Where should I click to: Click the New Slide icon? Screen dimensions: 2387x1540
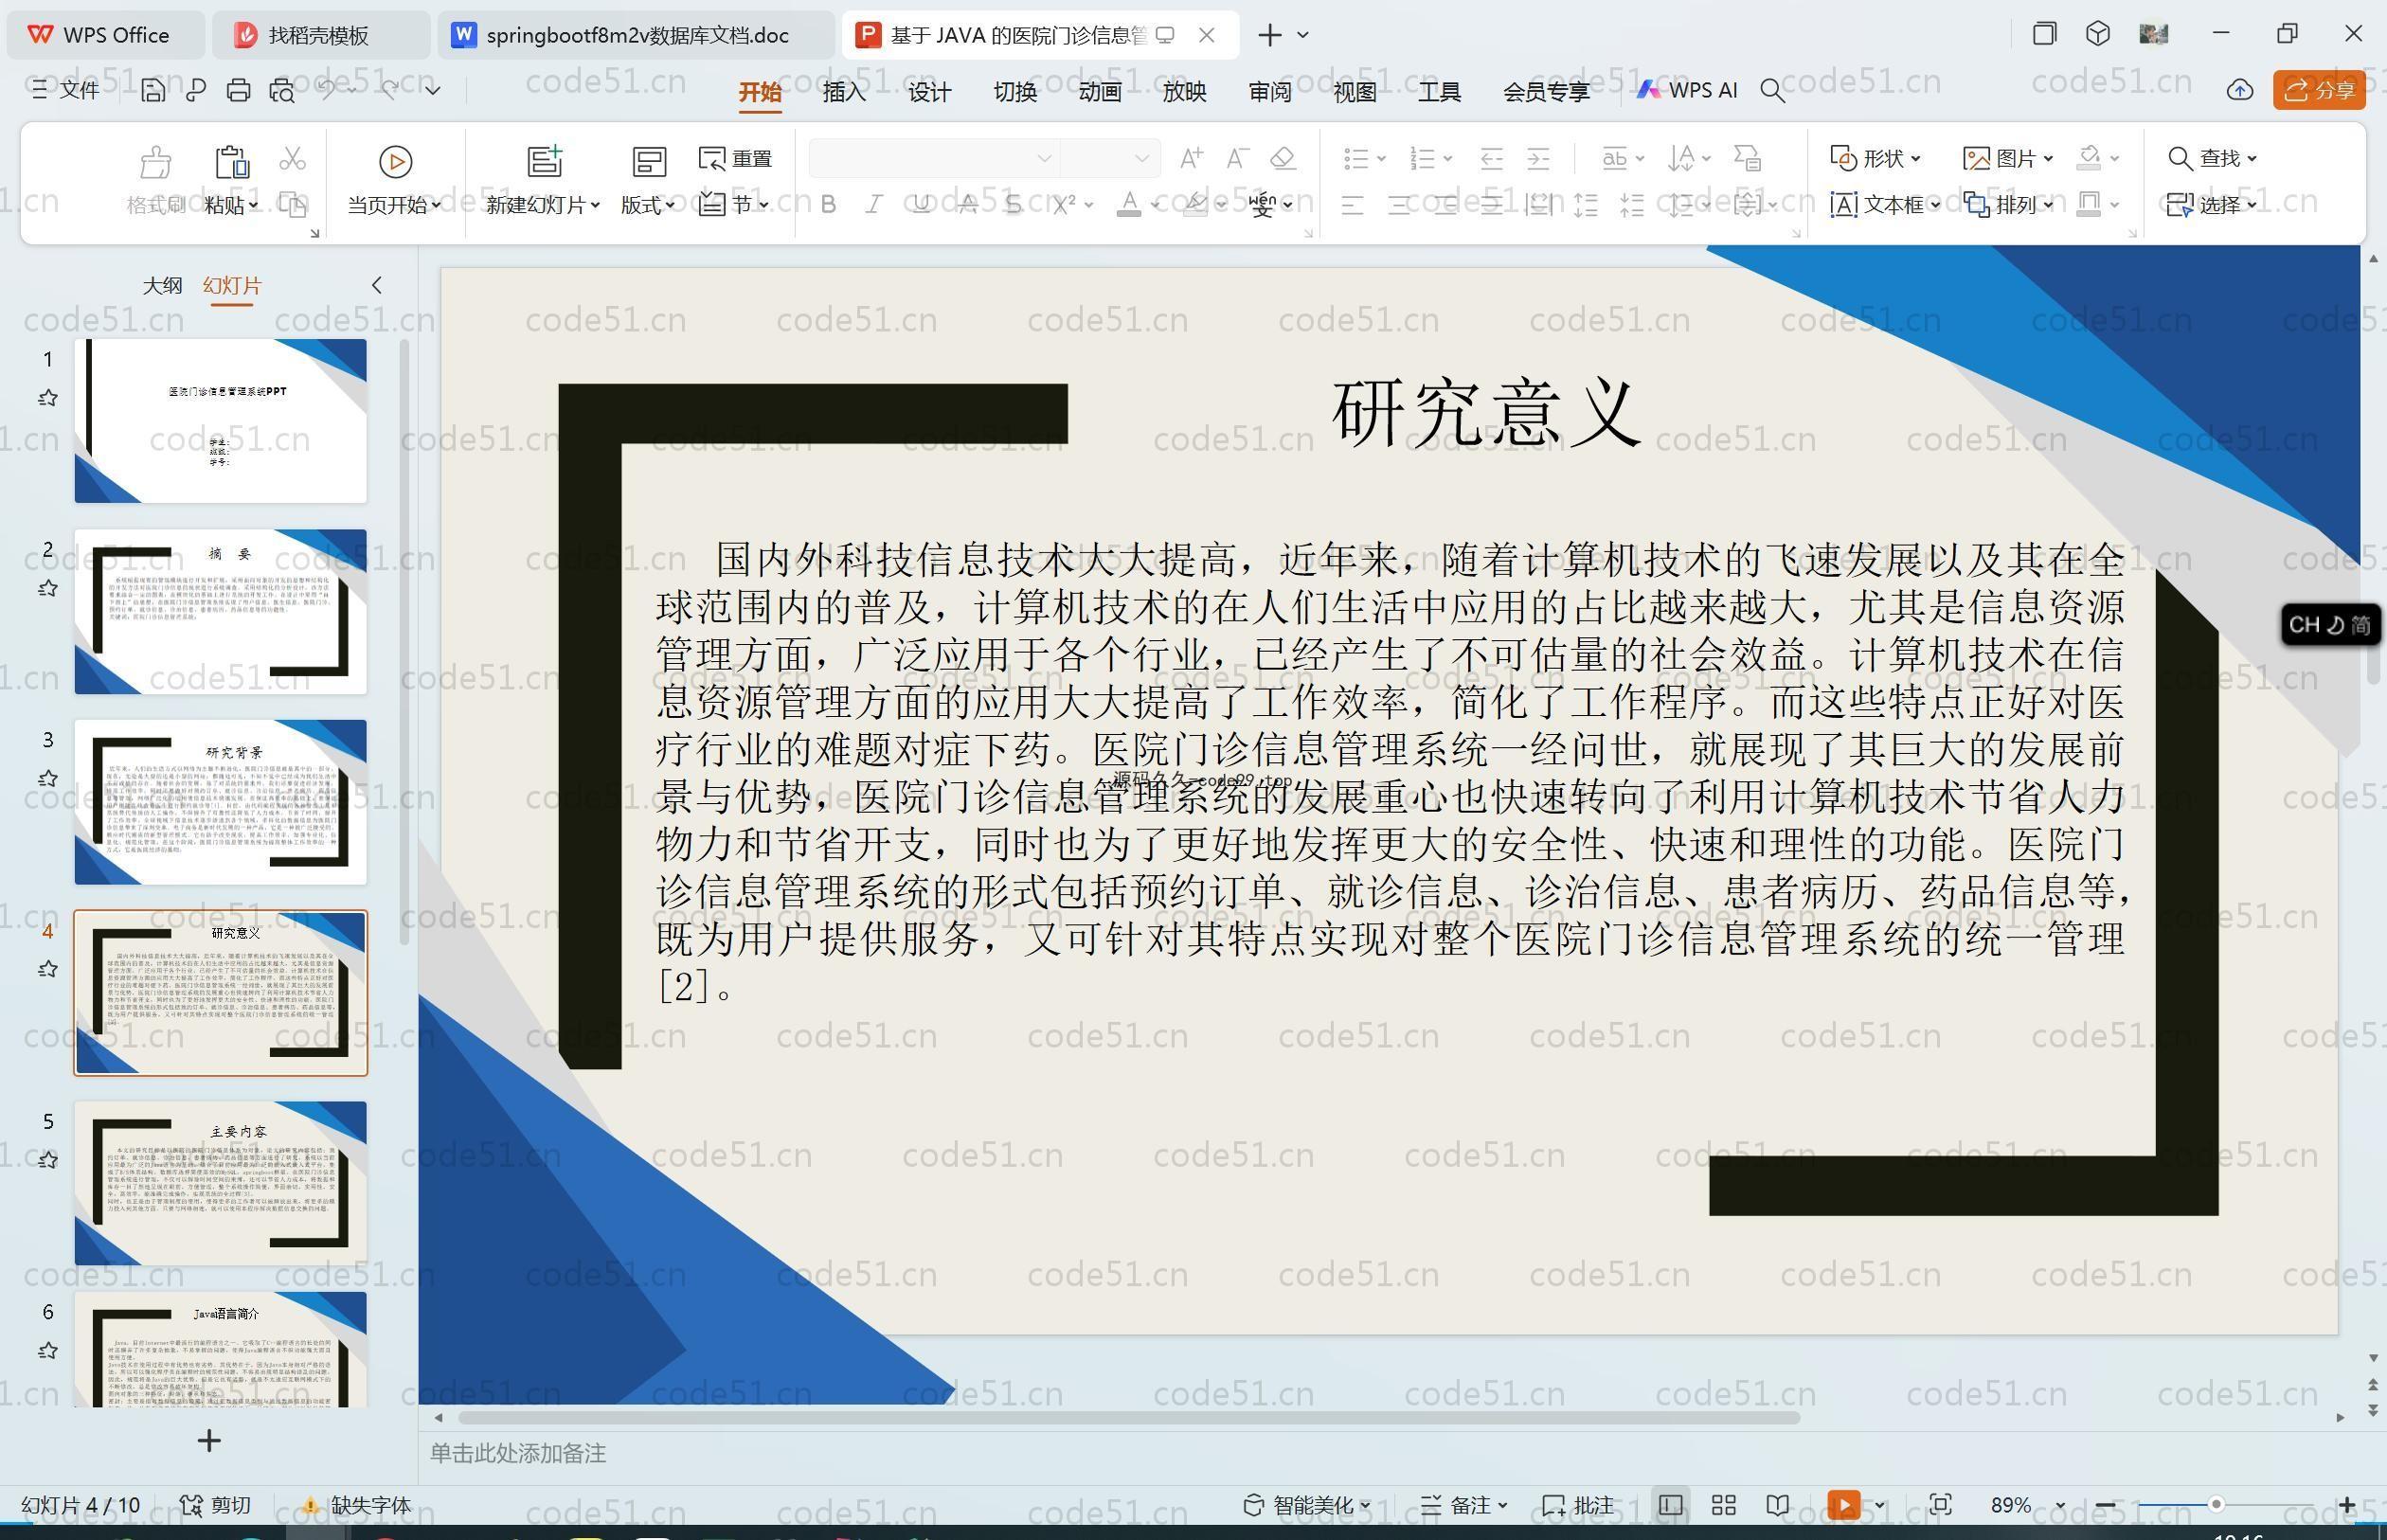[x=545, y=162]
